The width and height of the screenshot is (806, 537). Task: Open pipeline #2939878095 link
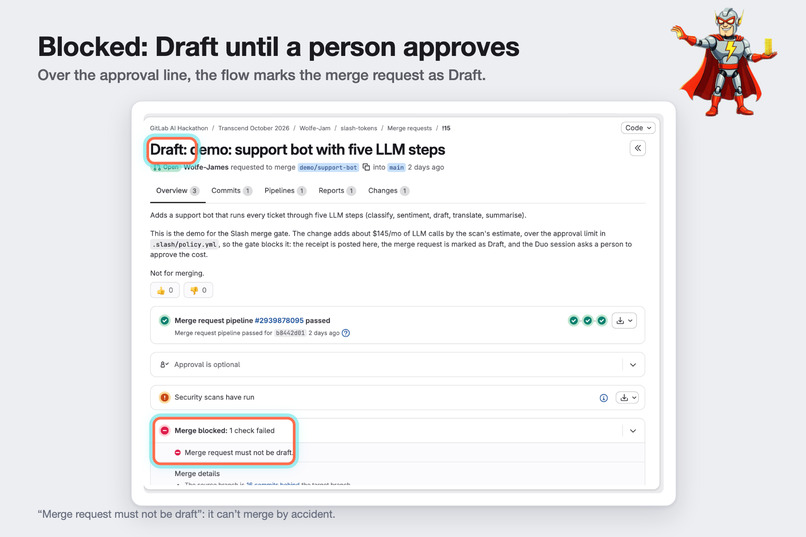click(x=279, y=321)
